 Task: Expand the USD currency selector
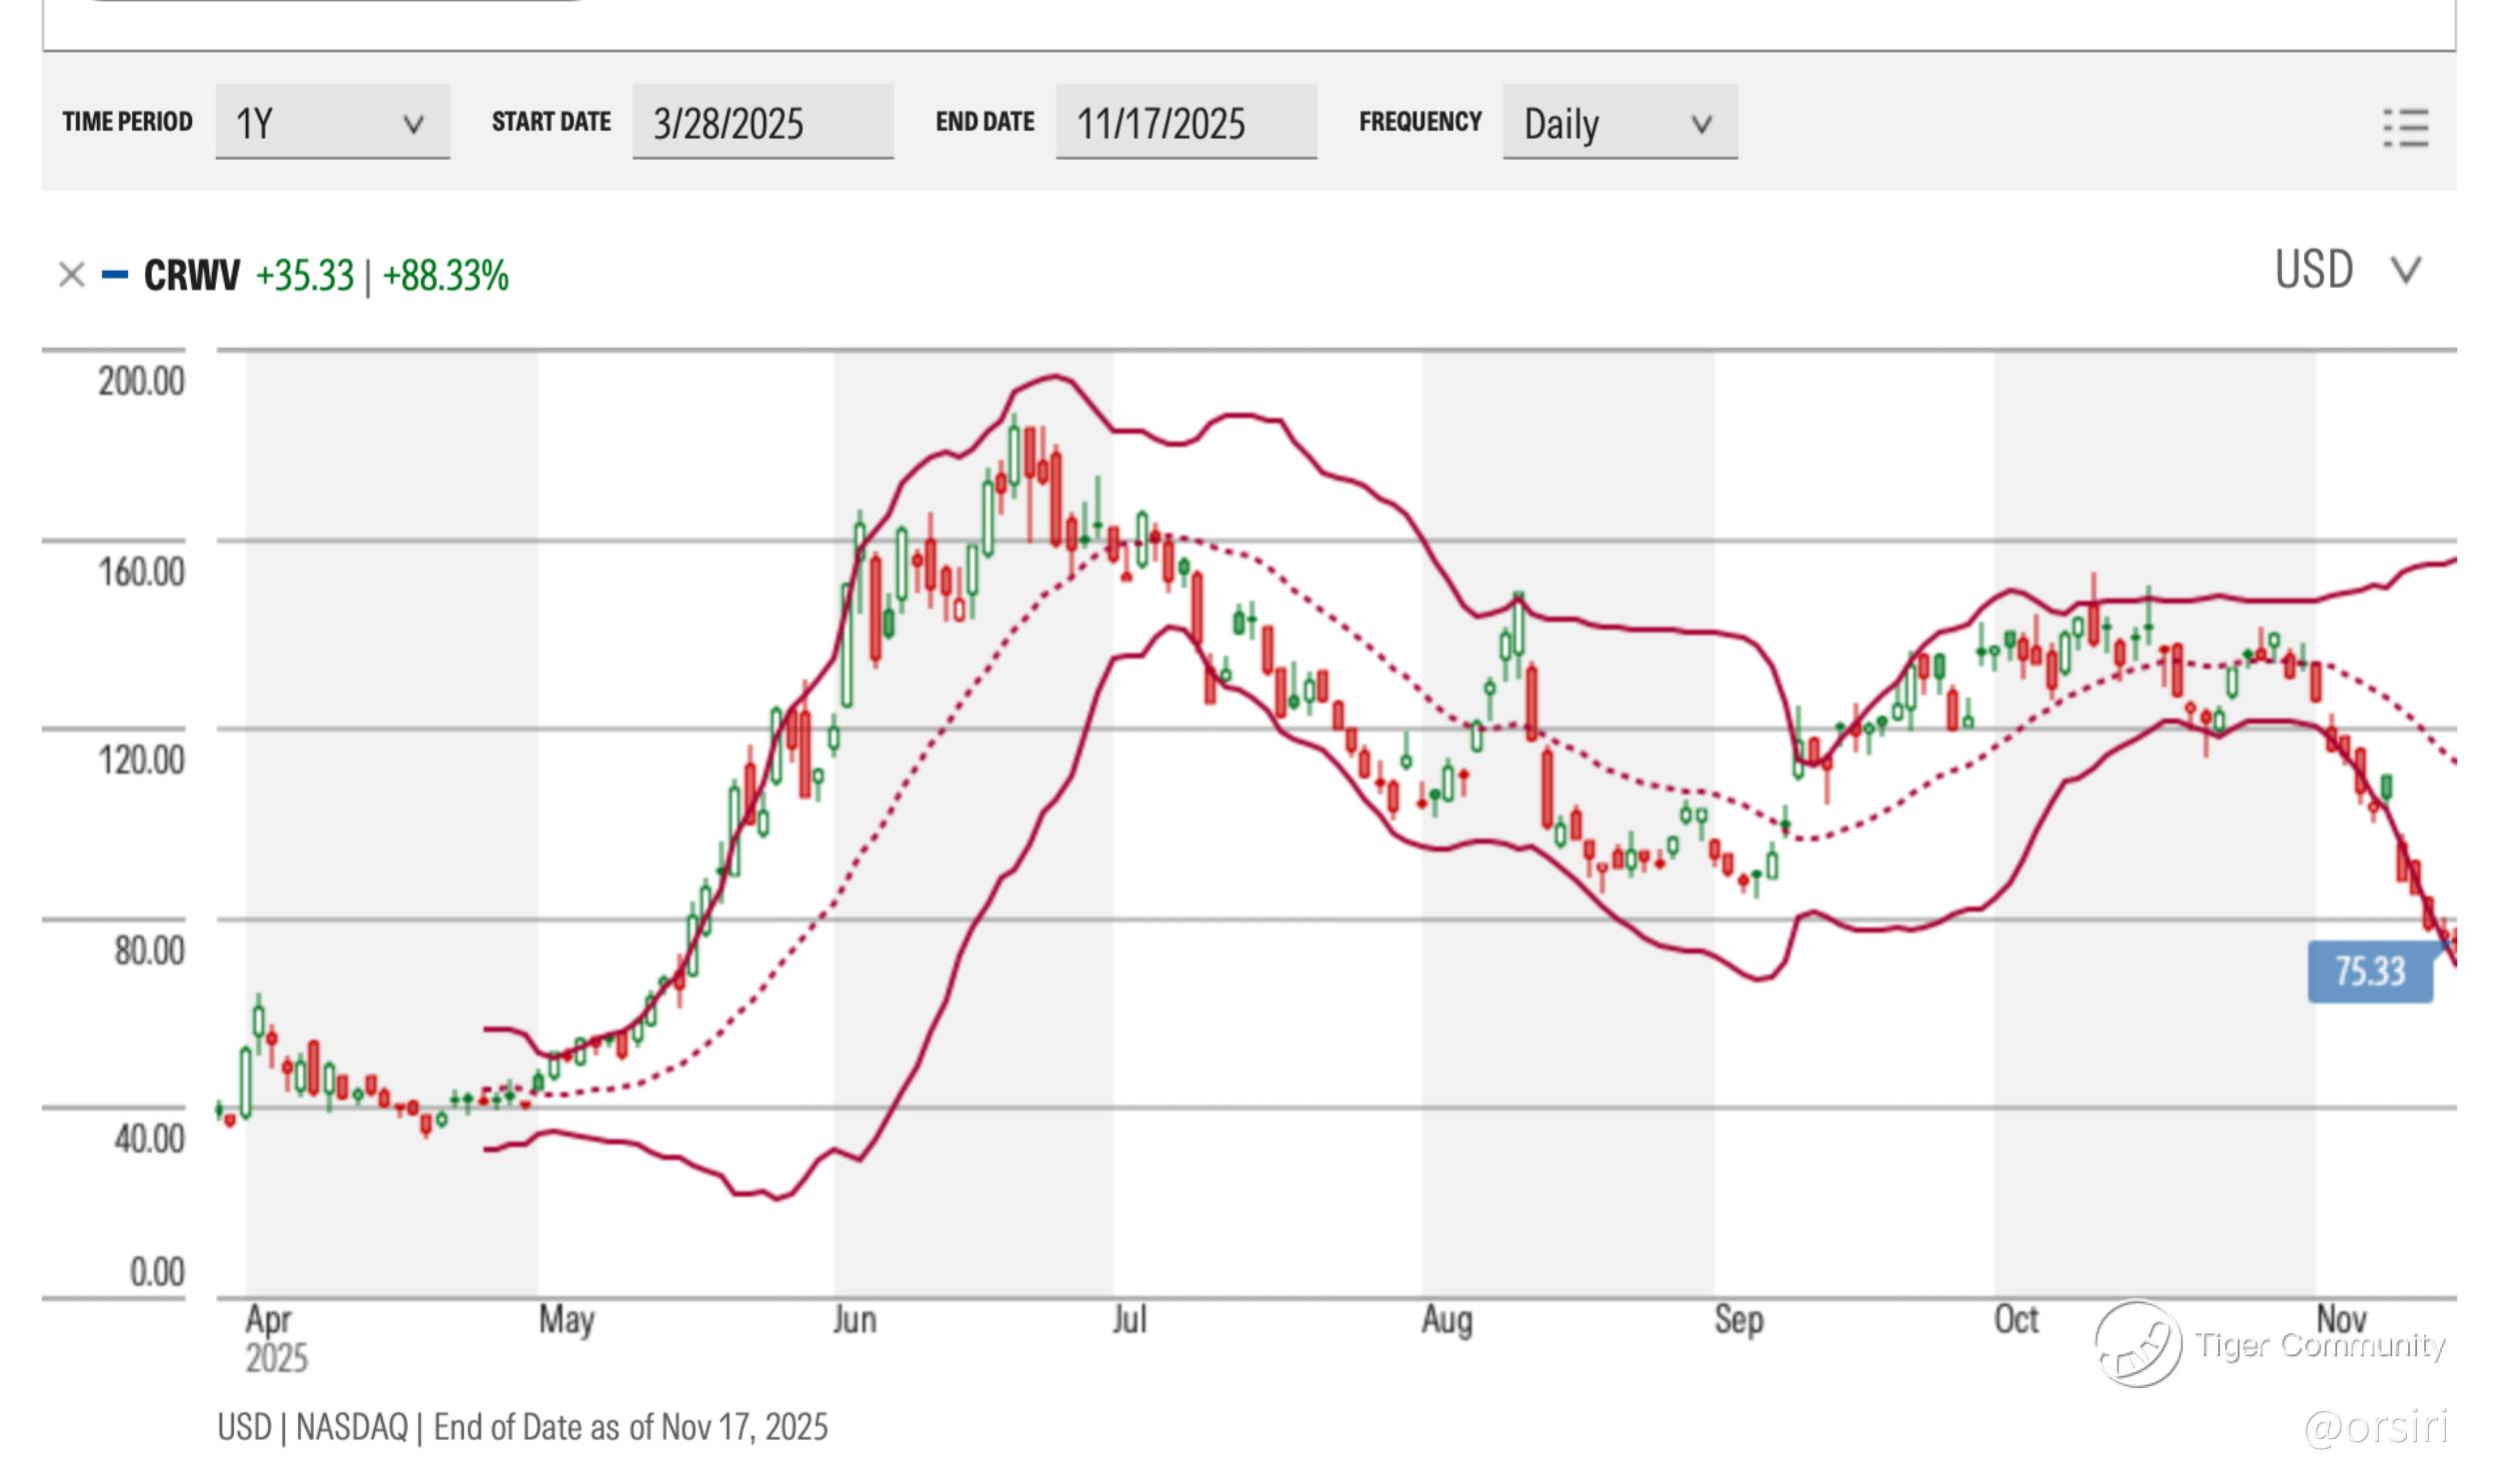click(x=2345, y=270)
